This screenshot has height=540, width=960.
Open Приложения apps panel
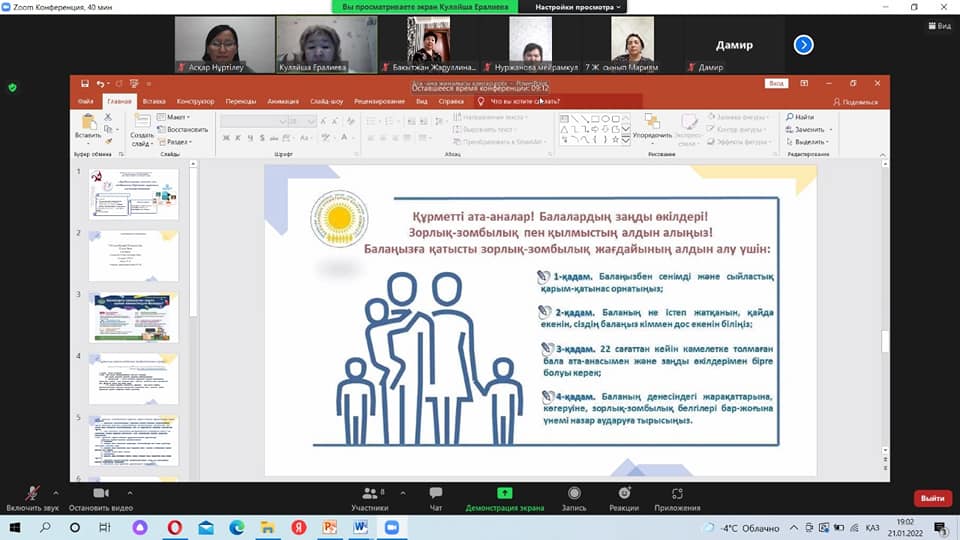pyautogui.click(x=677, y=495)
